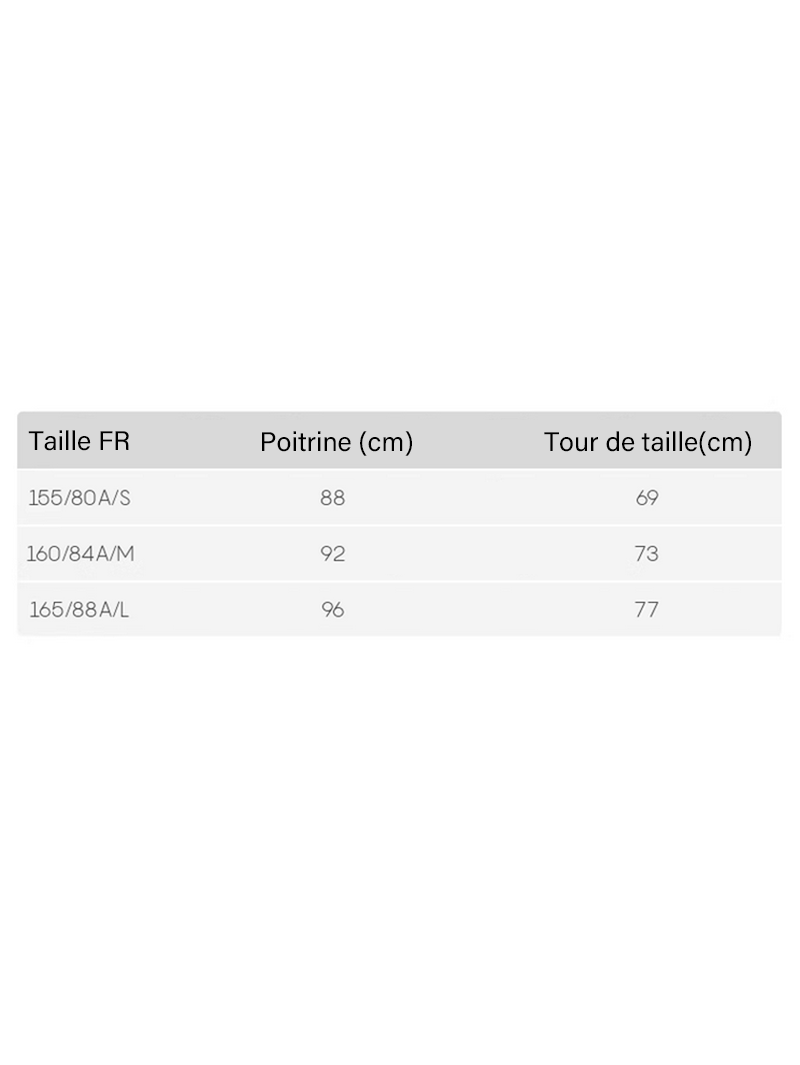Click the waist value 73
The width and height of the screenshot is (800, 1065).
coord(647,554)
